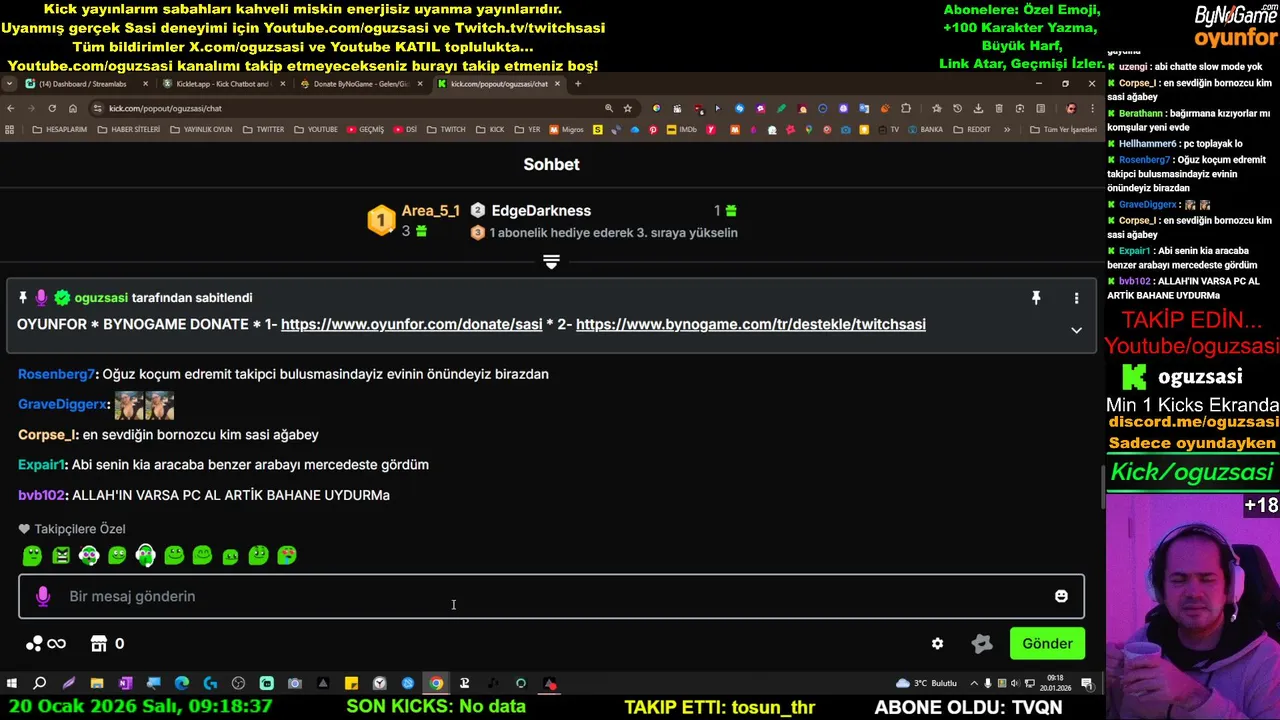The width and height of the screenshot is (1280, 720).
Task: Open HABER SİTELERİ bookmarks folder
Action: click(x=129, y=129)
